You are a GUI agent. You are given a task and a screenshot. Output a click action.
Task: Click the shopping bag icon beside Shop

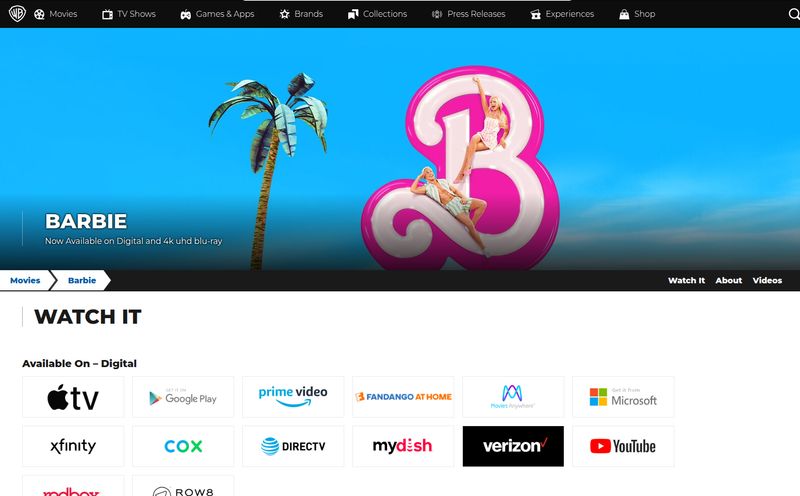[624, 14]
